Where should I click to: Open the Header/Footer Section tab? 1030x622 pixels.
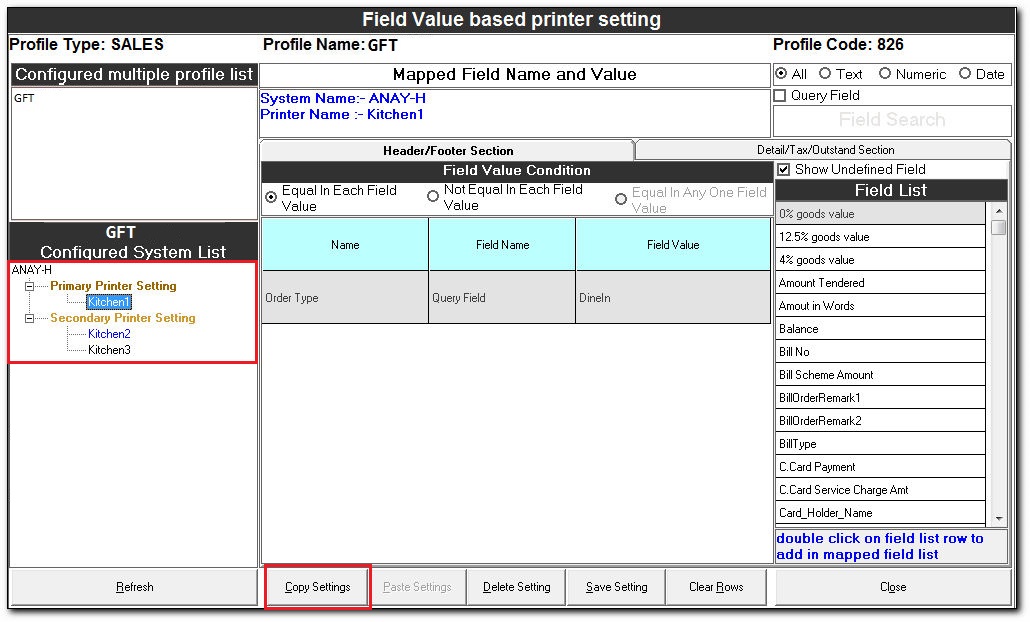pos(448,150)
